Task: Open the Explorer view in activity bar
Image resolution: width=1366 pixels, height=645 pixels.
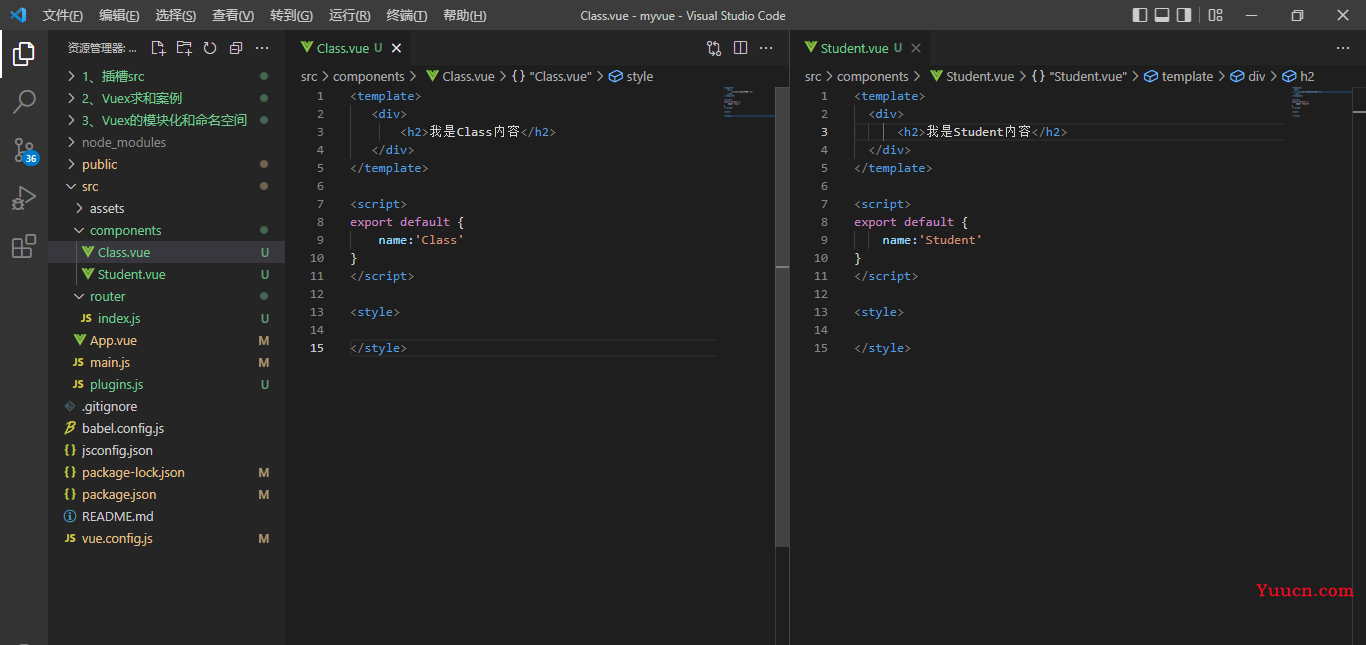Action: [24, 54]
